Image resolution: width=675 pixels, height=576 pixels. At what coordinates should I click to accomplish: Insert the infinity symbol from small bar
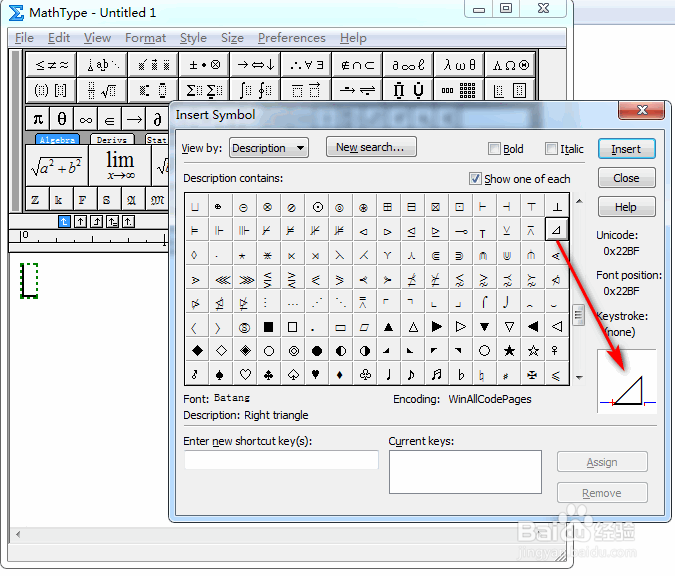pos(86,119)
